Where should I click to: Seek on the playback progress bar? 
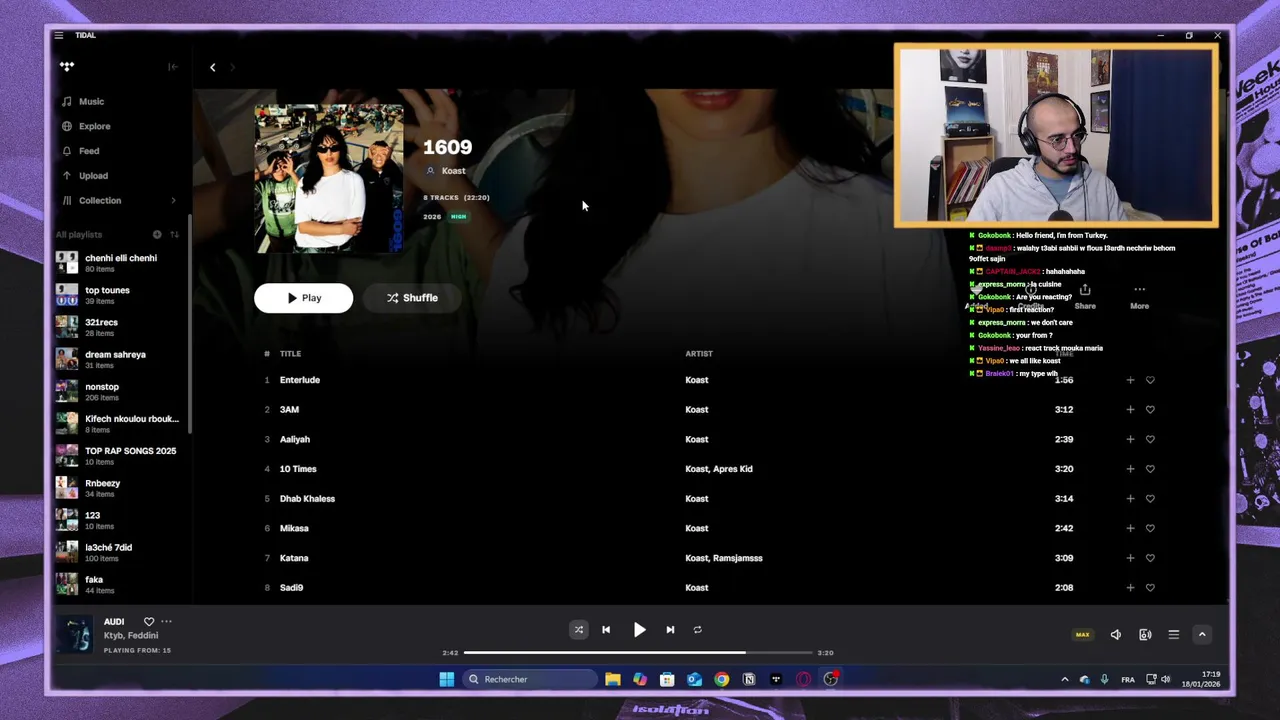pos(638,653)
